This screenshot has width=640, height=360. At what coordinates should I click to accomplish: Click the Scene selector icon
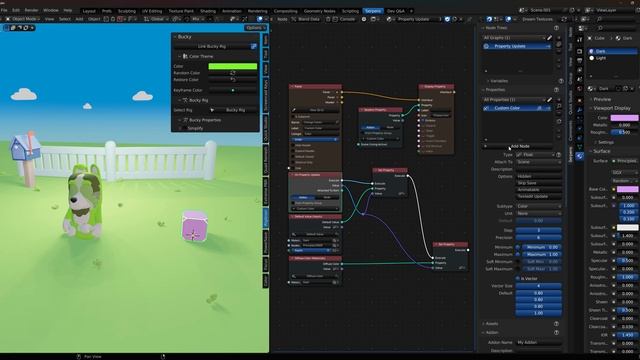click(522, 10)
